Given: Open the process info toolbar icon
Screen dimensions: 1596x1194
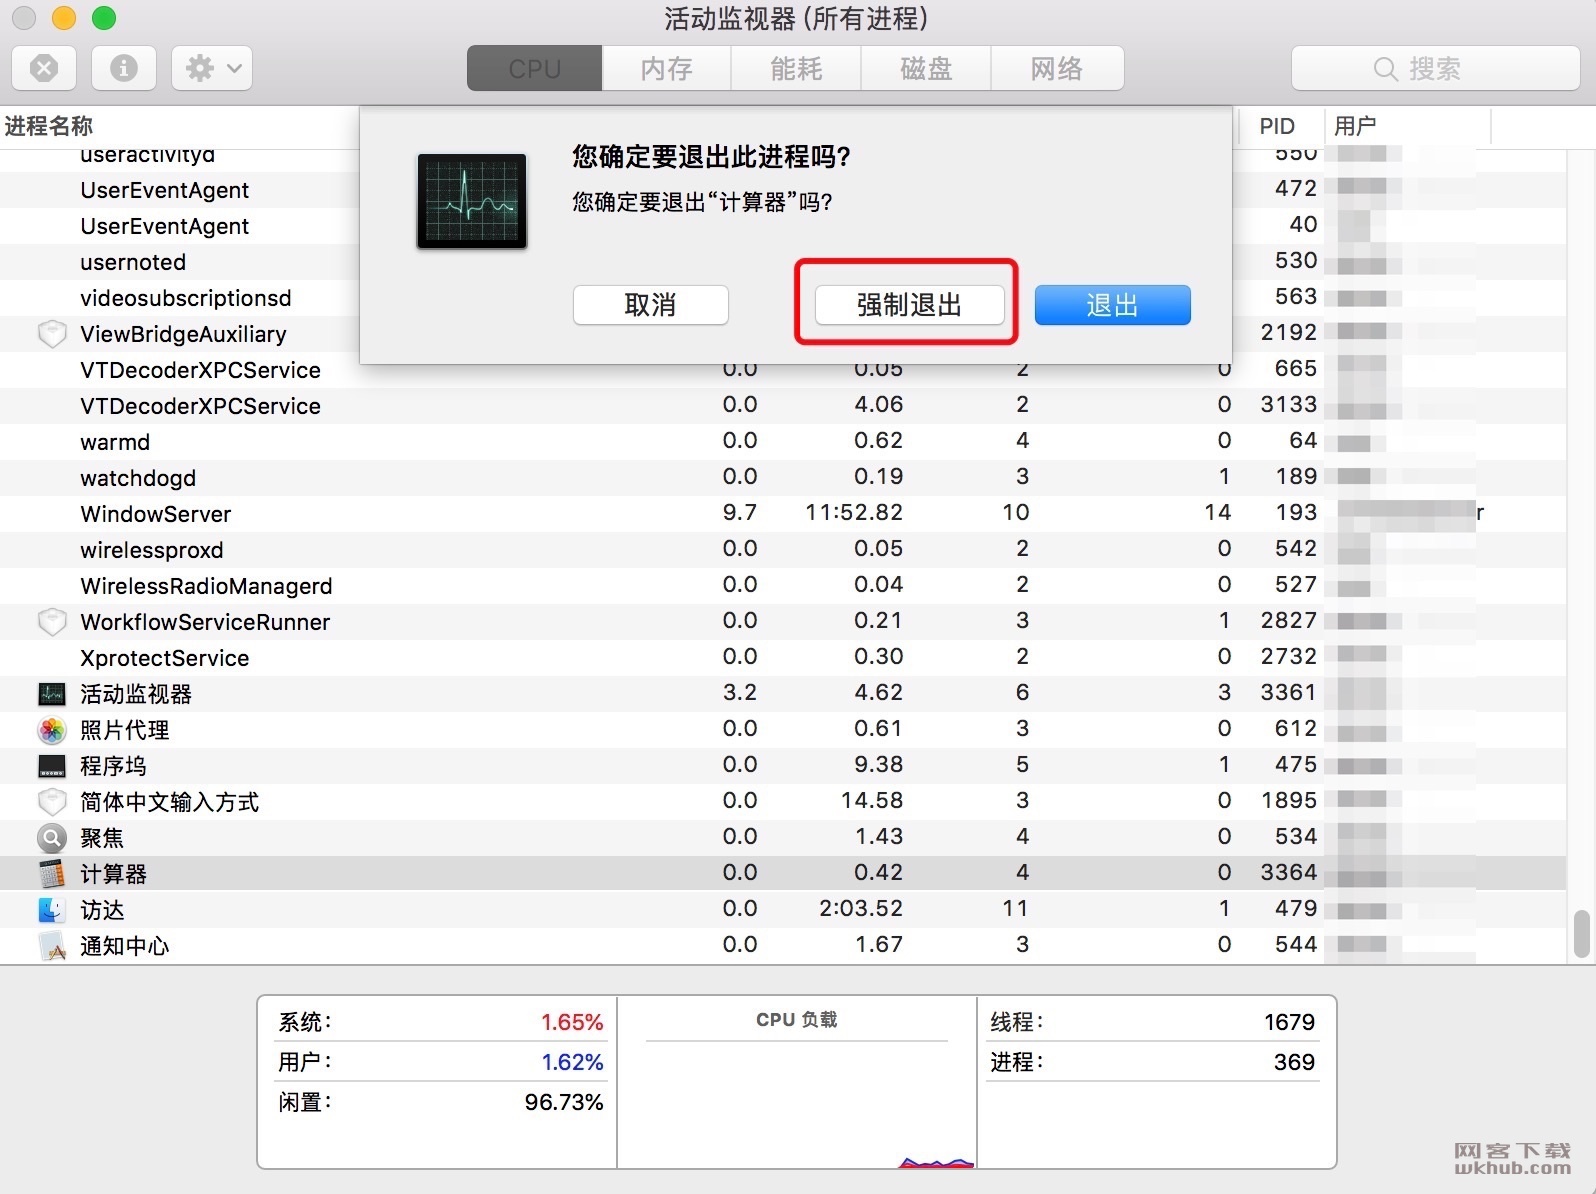Looking at the screenshot, I should pyautogui.click(x=123, y=68).
